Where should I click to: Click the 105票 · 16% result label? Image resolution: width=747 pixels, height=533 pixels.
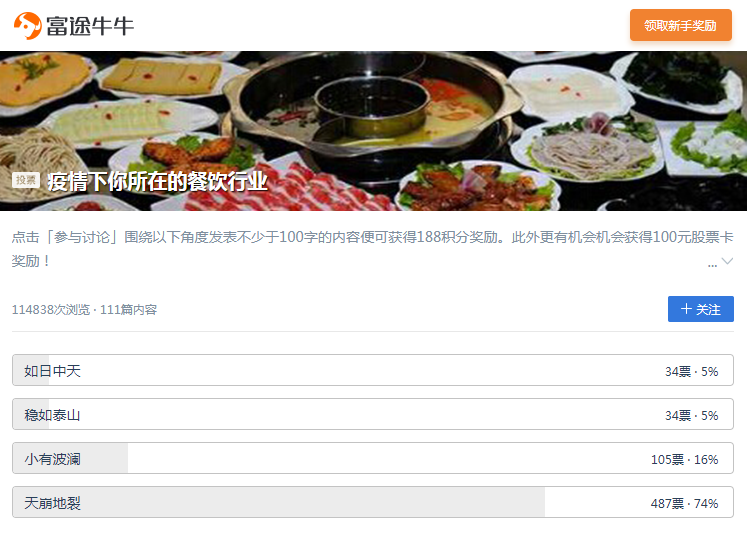pyautogui.click(x=684, y=460)
